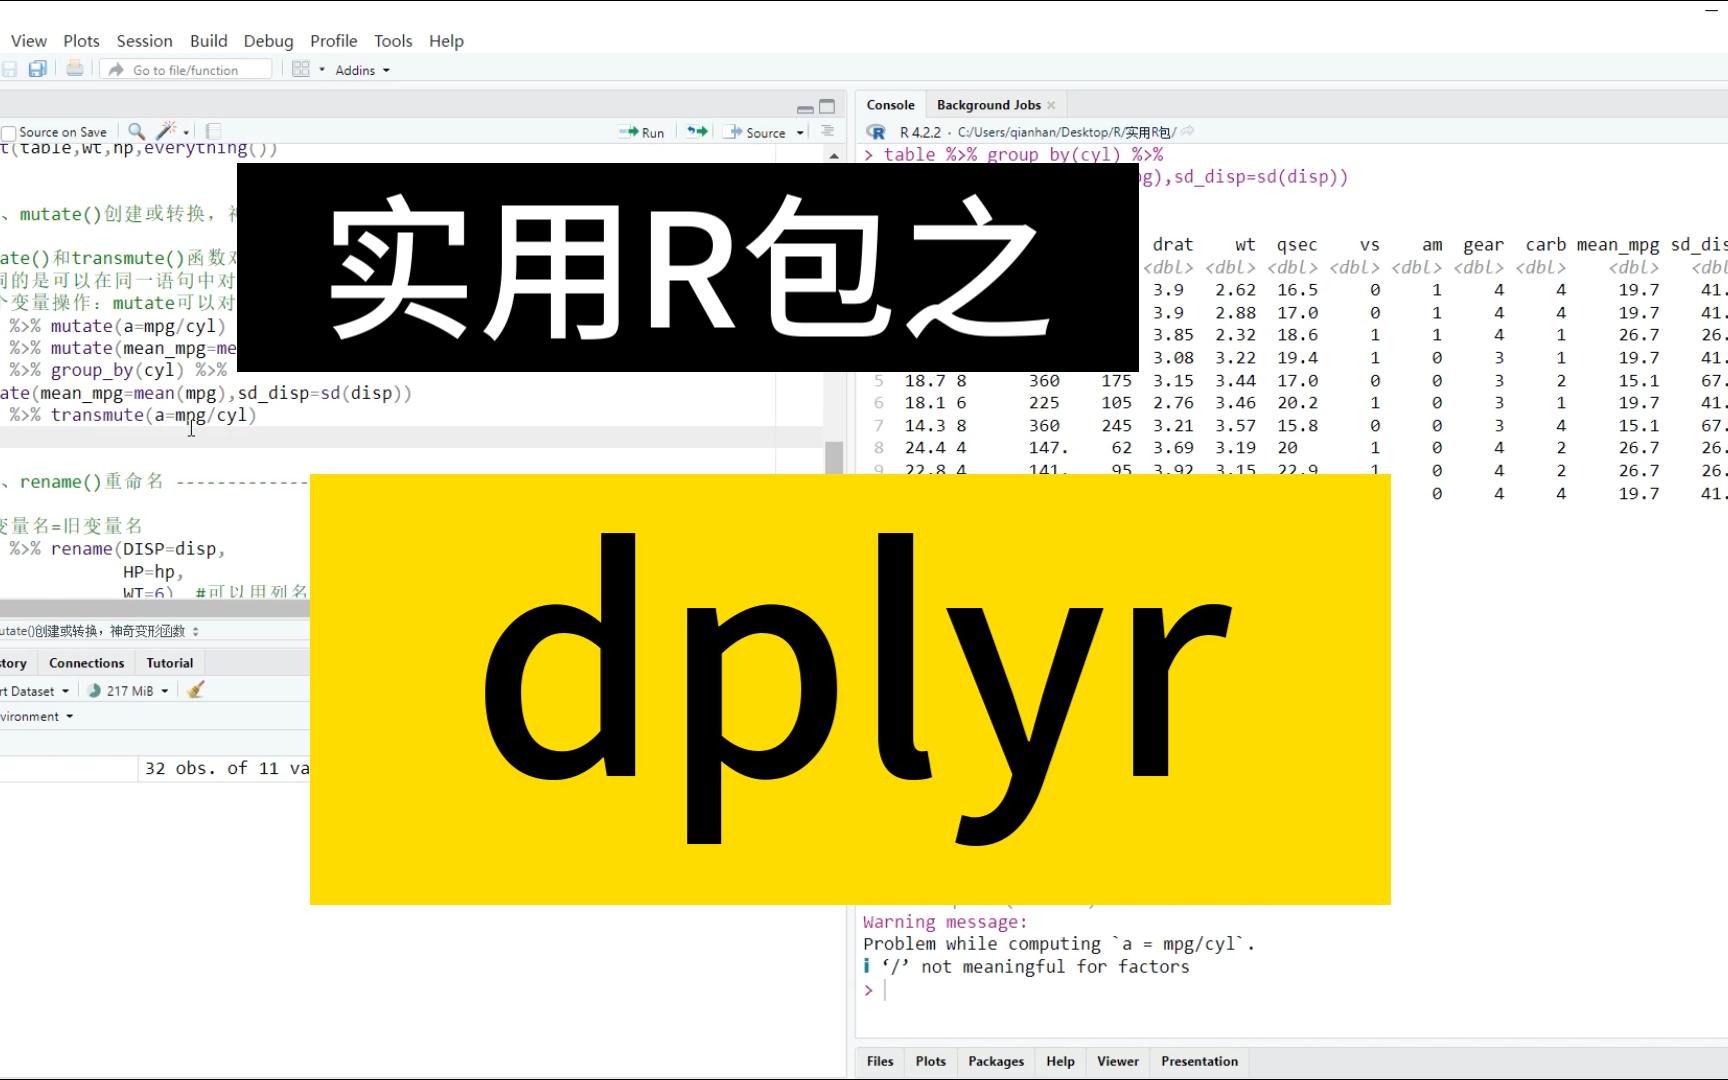Switch to the Connections tab
1728x1080 pixels.
coord(86,663)
